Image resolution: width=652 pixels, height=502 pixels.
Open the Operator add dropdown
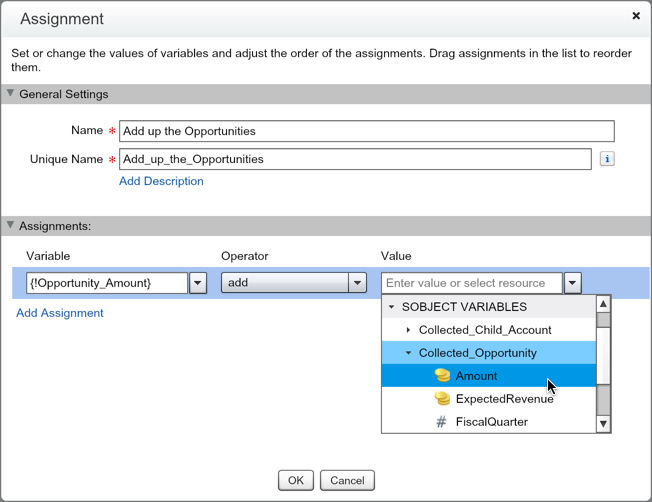(x=357, y=283)
